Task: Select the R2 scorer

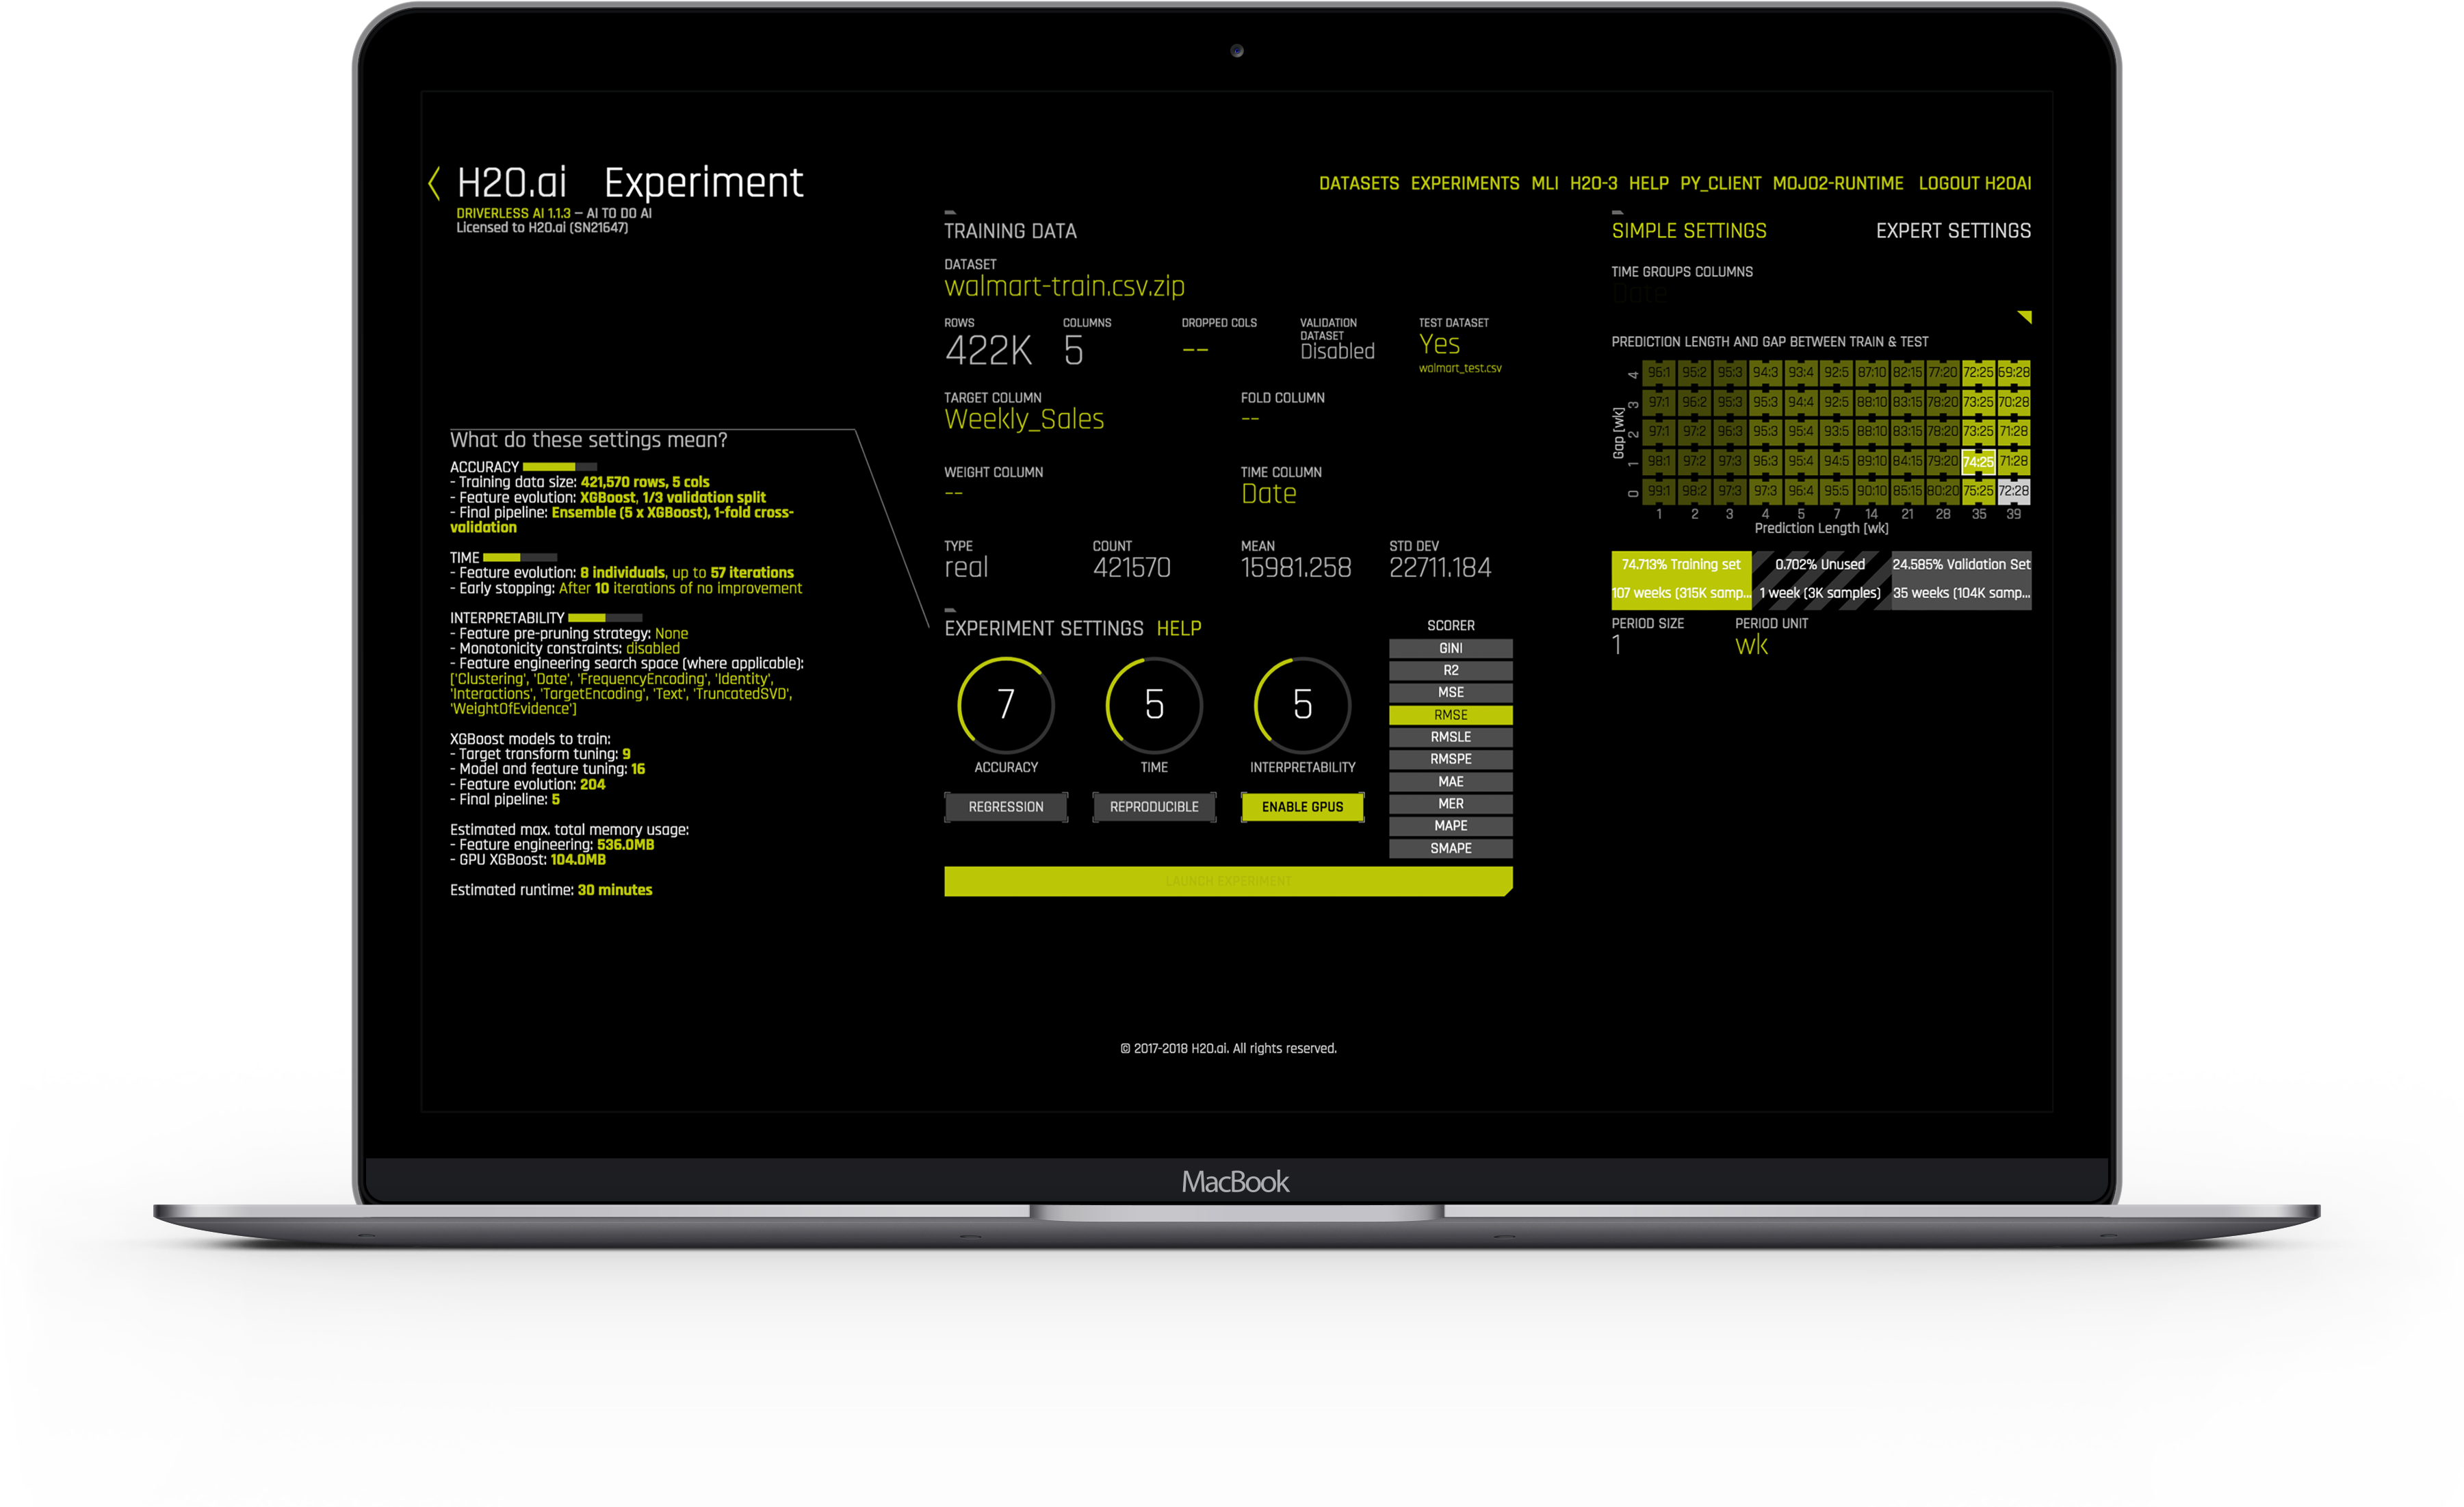Action: click(1451, 670)
